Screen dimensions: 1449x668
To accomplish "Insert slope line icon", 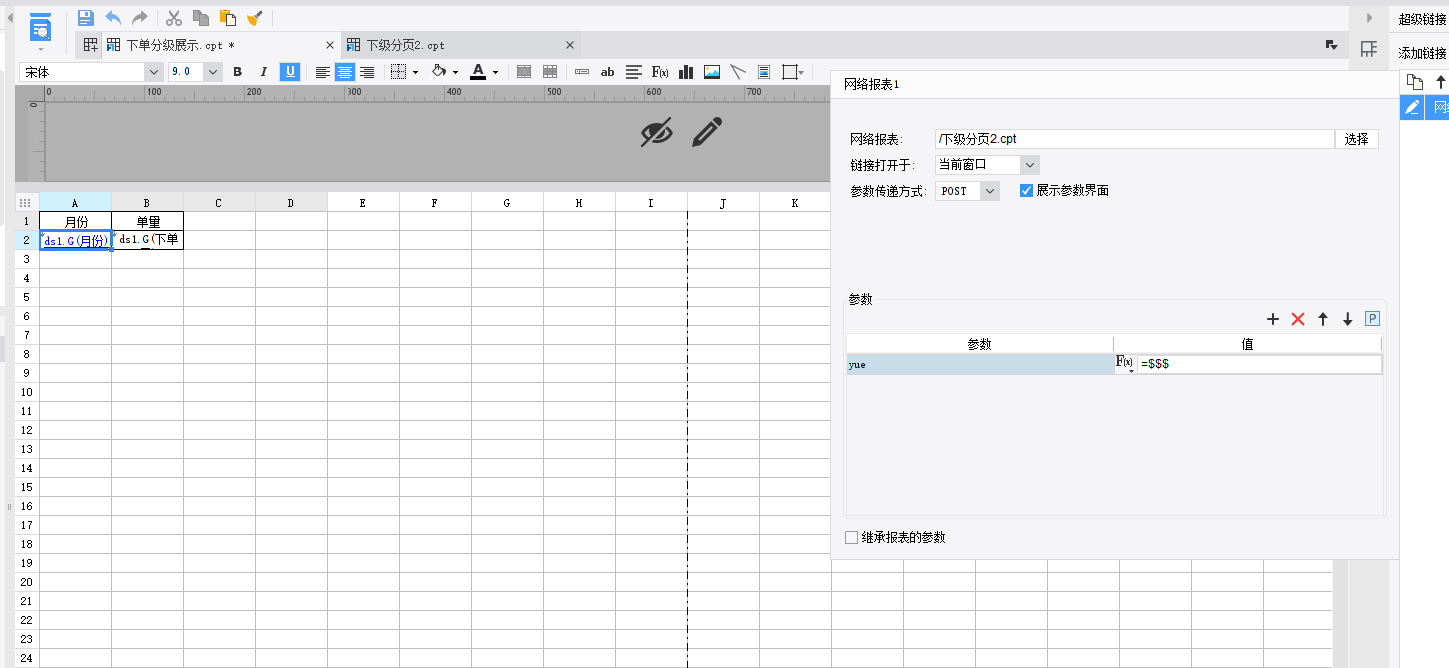I will coord(738,72).
